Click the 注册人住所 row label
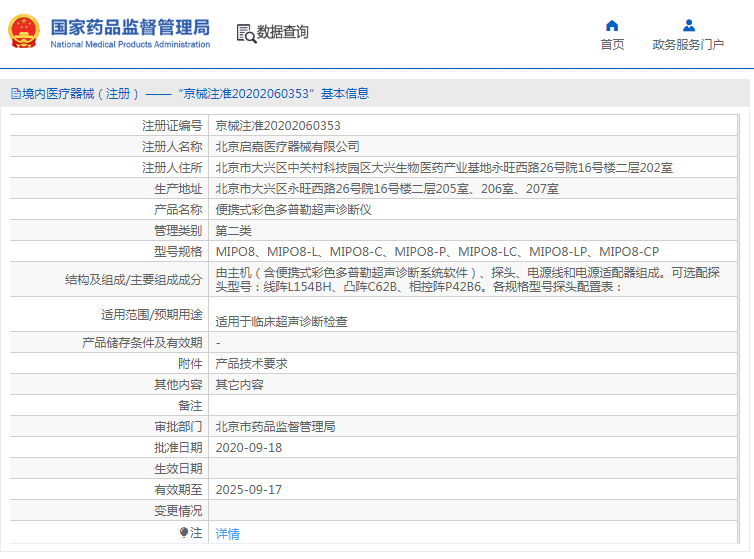Viewport: 754px width, 559px height. [x=172, y=168]
